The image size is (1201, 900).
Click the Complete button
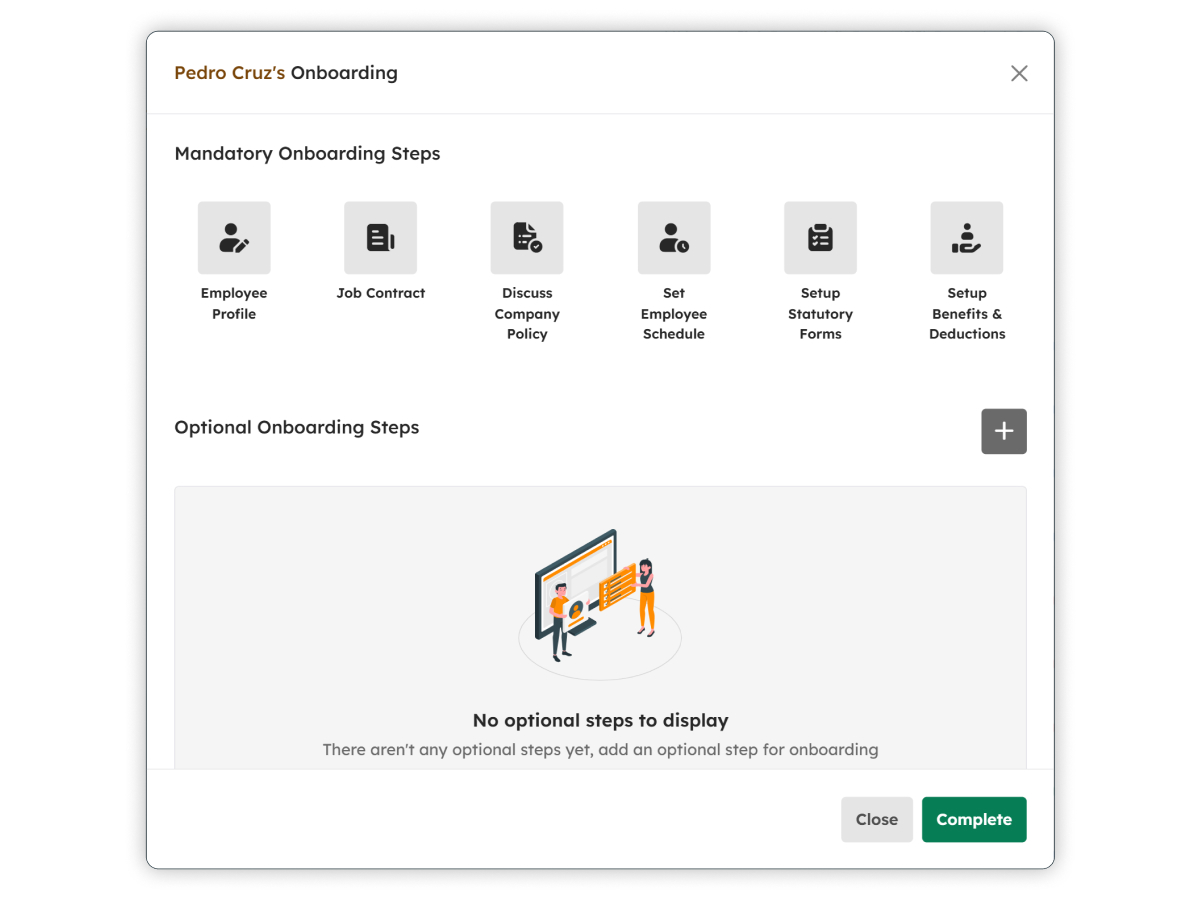coord(974,819)
